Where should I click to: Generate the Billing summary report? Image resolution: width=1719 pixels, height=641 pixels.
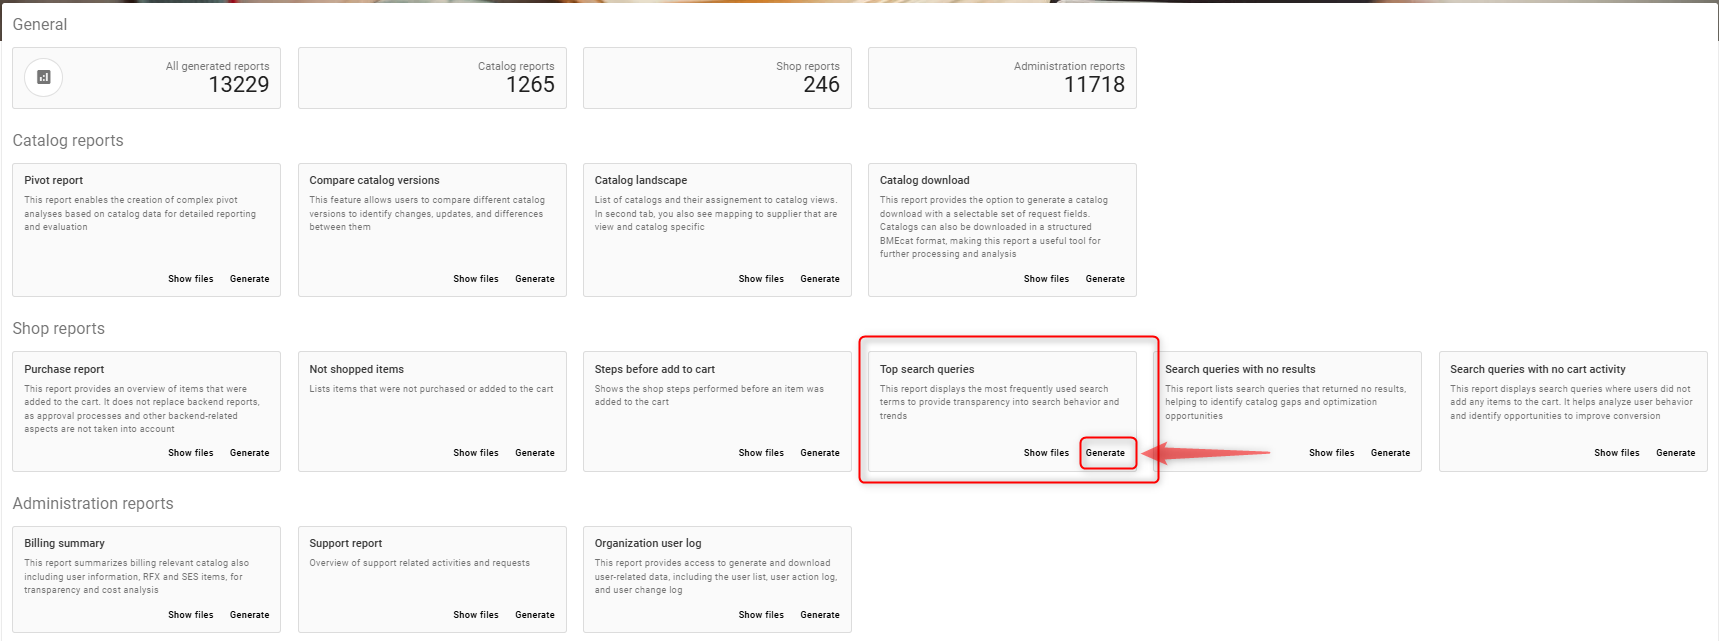(x=249, y=615)
